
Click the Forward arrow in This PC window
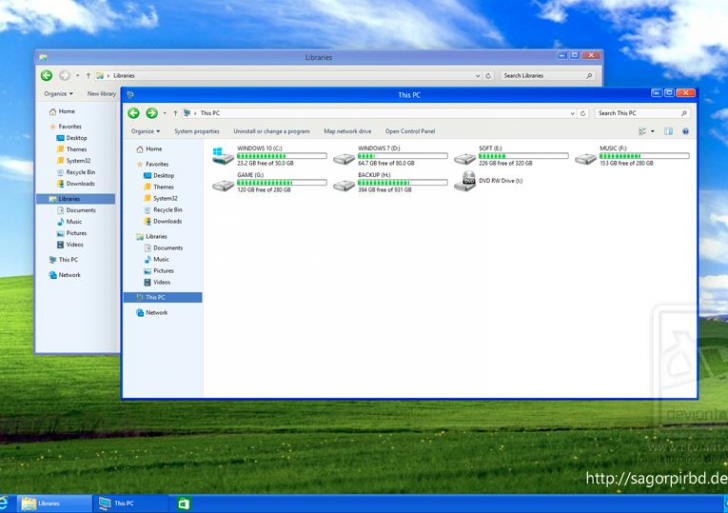(151, 113)
